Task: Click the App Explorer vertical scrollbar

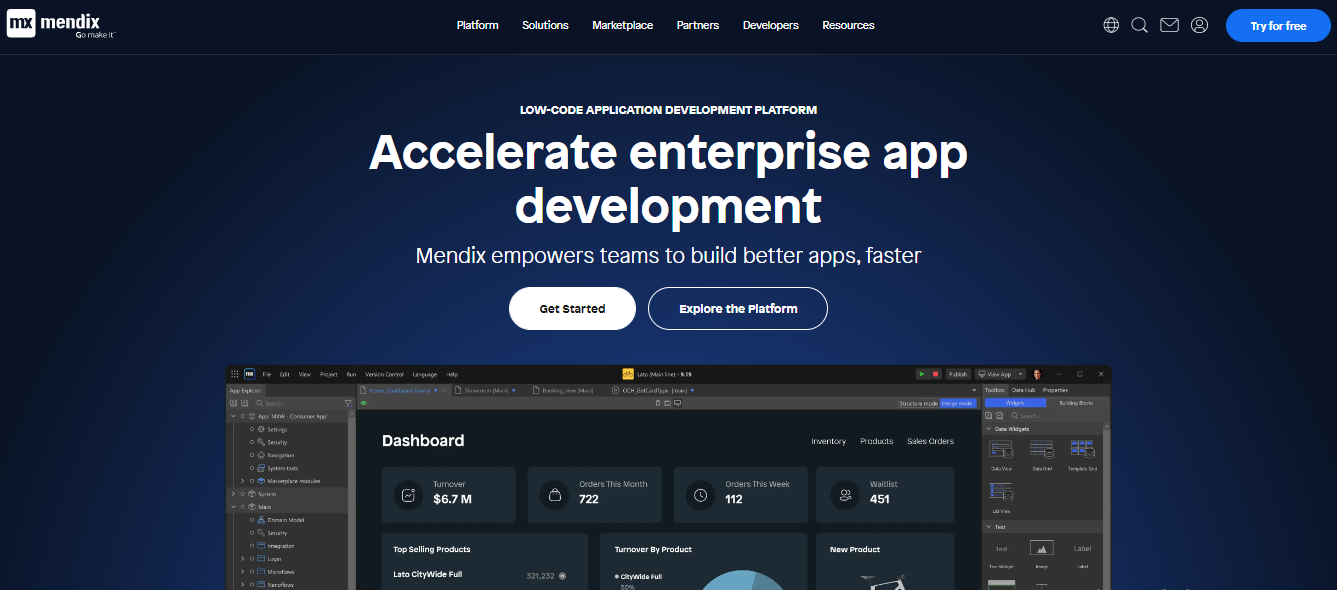Action: point(351,500)
